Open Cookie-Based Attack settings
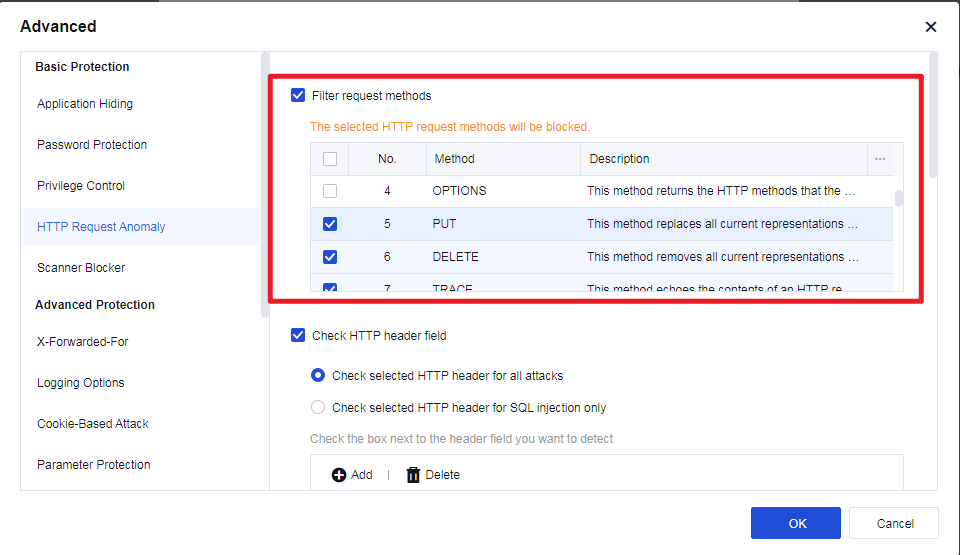960x555 pixels. (93, 424)
